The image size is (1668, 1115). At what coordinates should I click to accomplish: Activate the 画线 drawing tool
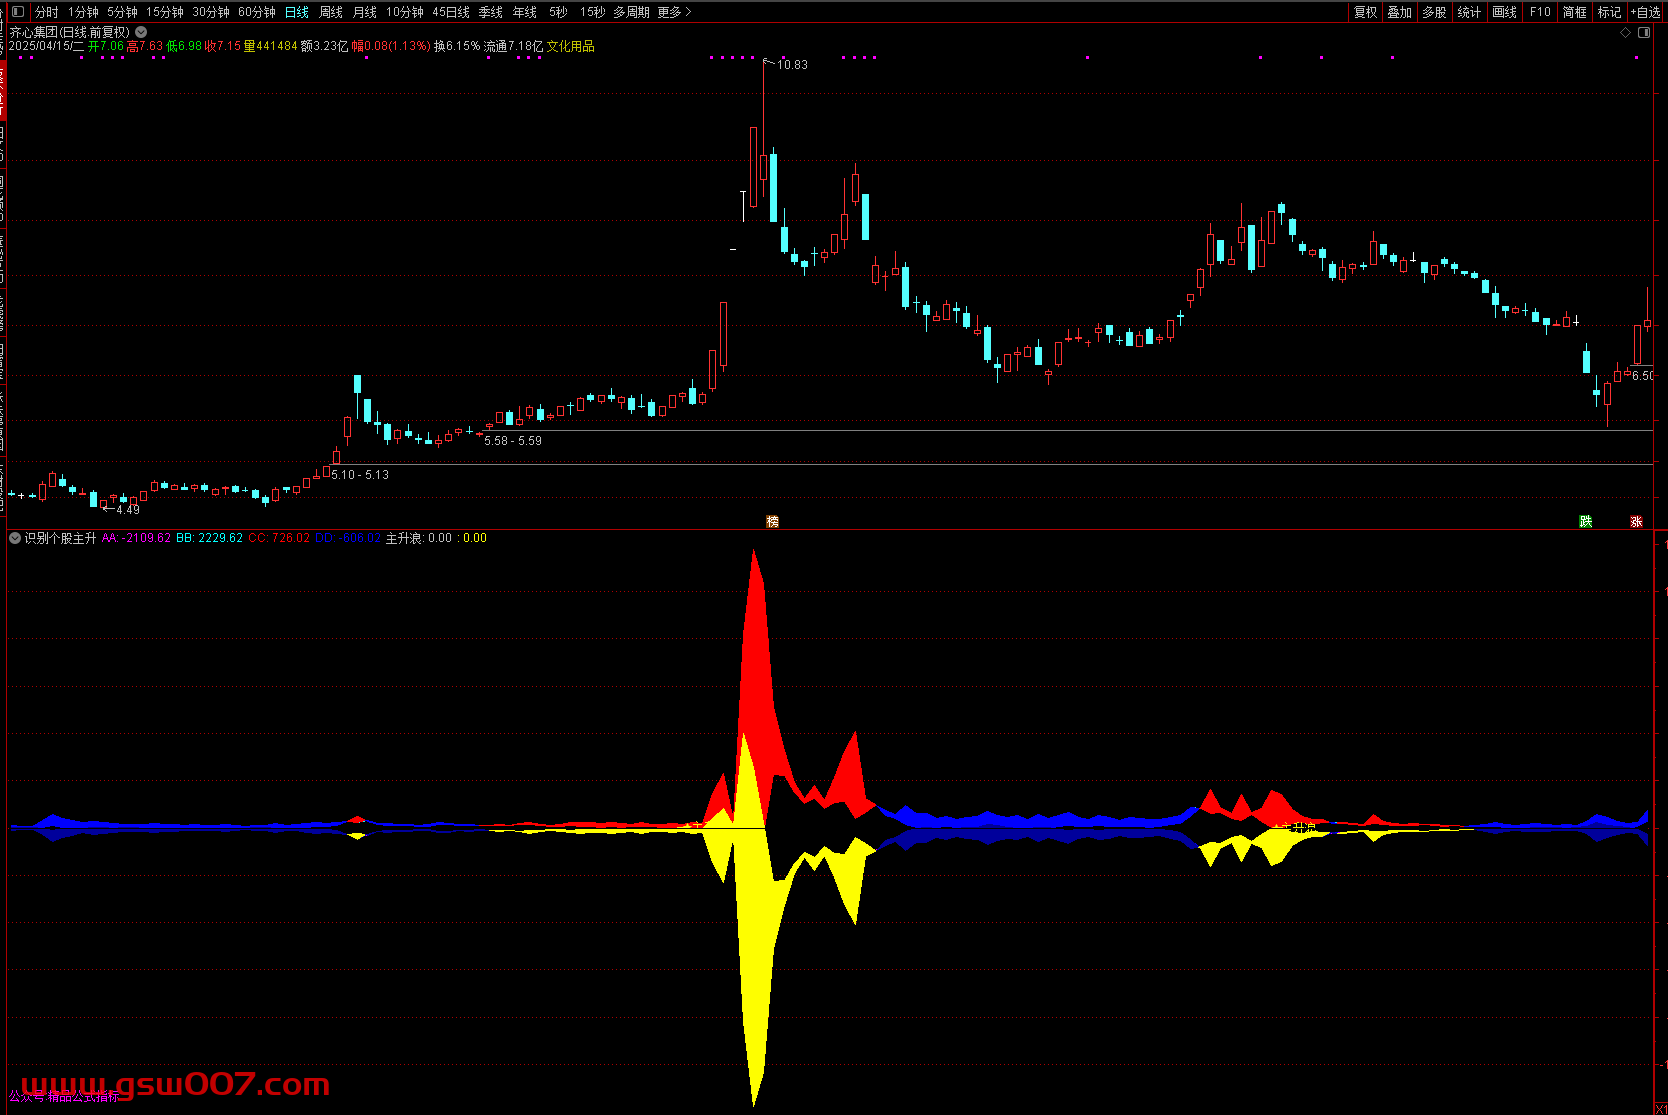1504,12
